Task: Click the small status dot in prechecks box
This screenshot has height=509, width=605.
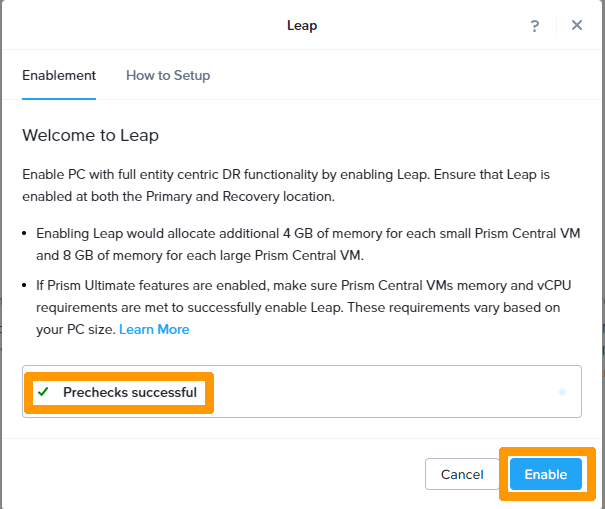Action: (562, 392)
